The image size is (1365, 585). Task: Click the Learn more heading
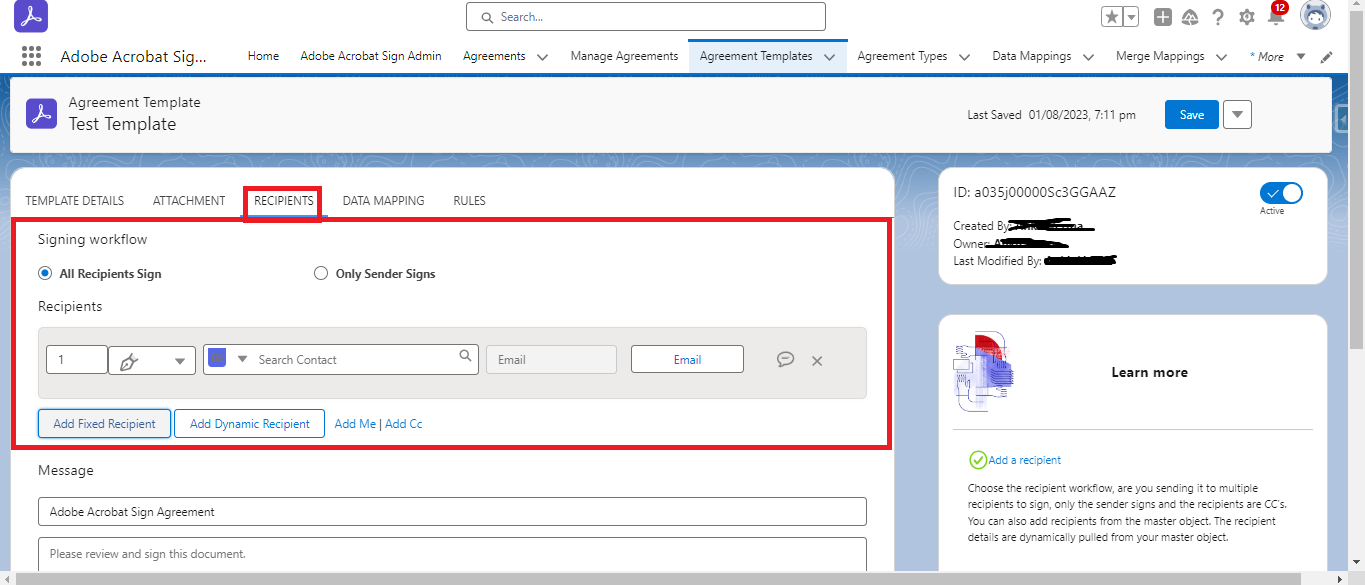tap(1150, 372)
